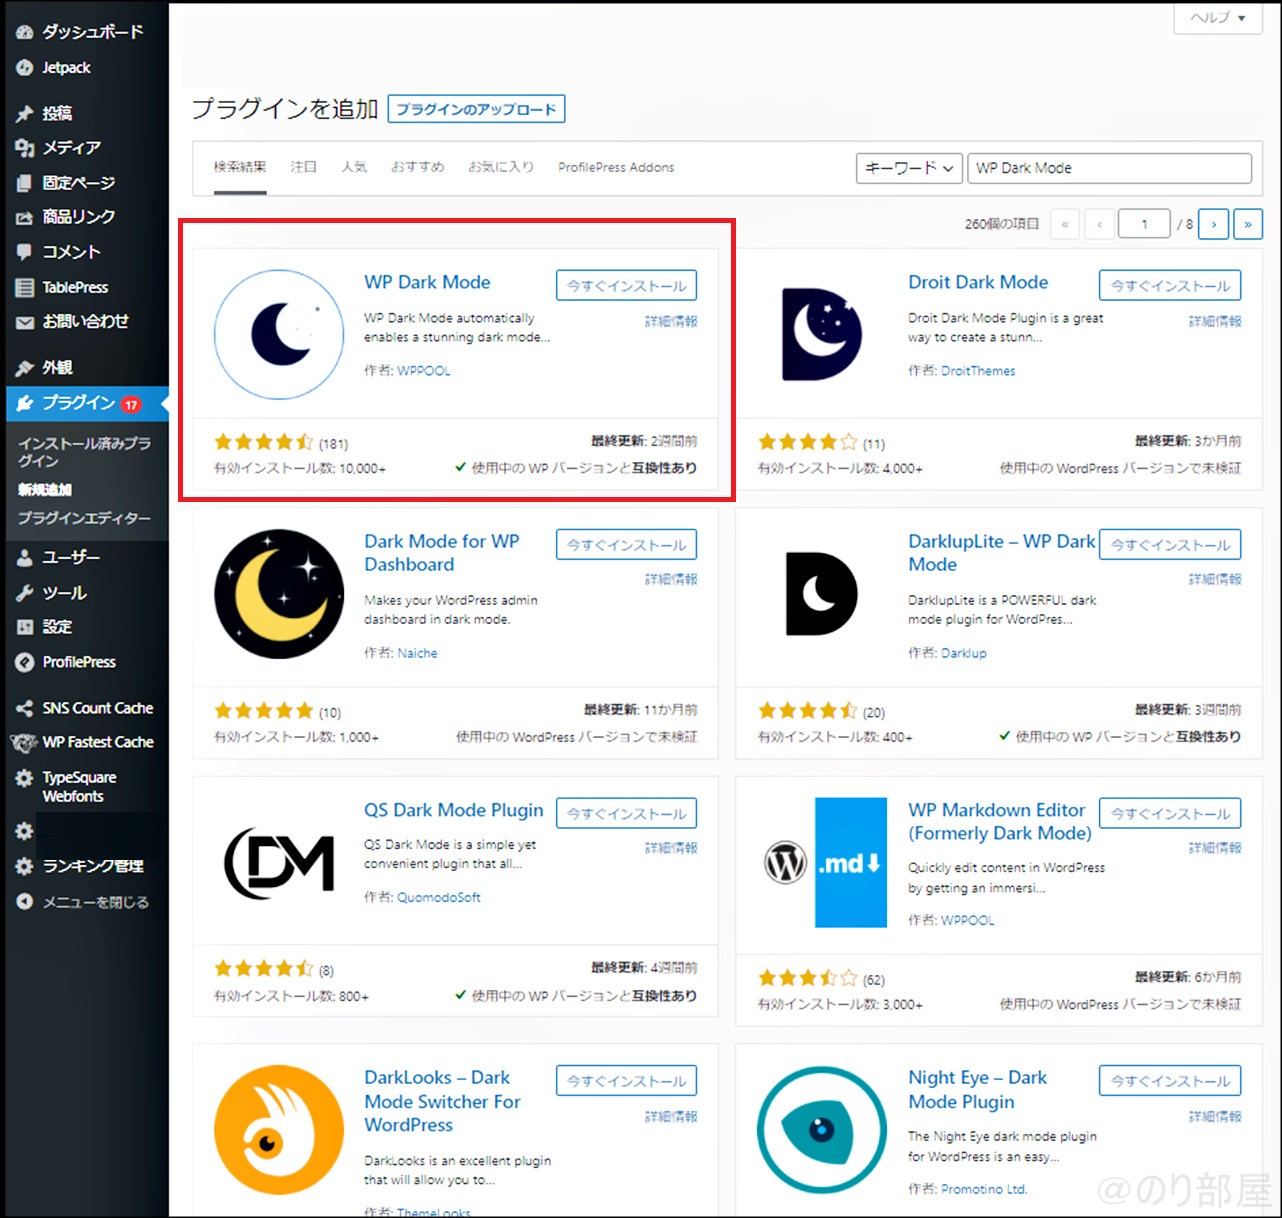The height and width of the screenshot is (1218, 1282).
Task: Open the プラグインエディター submenu item
Action: click(x=84, y=518)
